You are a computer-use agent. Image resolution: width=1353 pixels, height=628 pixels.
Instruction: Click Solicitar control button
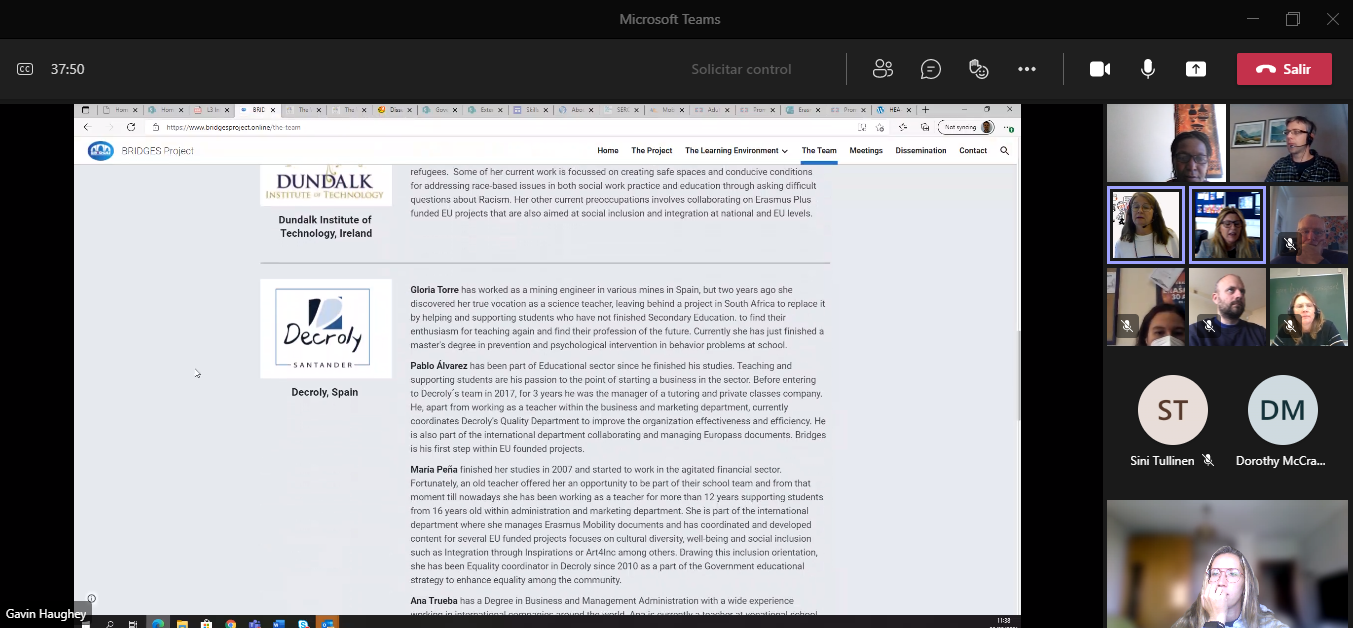coord(741,69)
